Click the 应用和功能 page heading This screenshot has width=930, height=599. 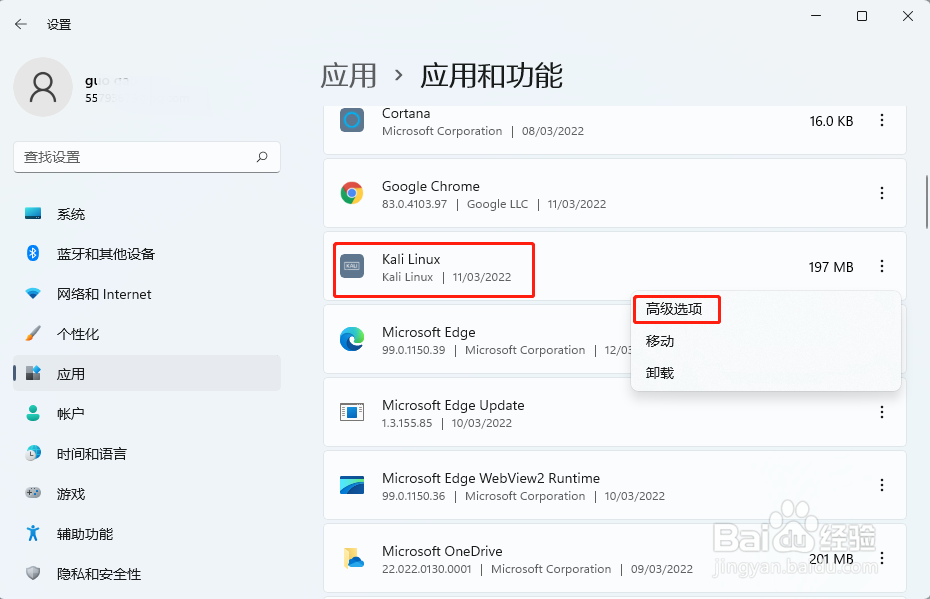coord(491,76)
